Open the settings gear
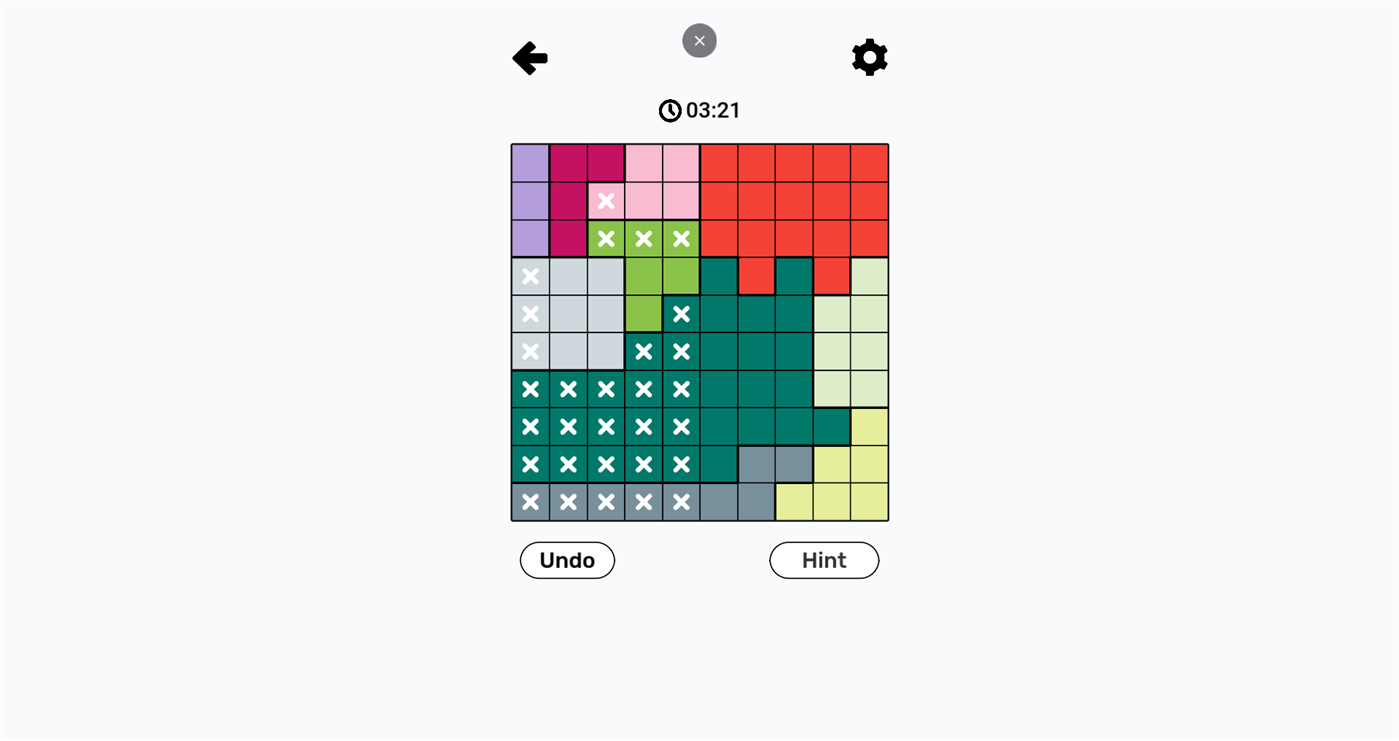Image resolution: width=1399 pixels, height=741 pixels. pyautogui.click(x=868, y=56)
